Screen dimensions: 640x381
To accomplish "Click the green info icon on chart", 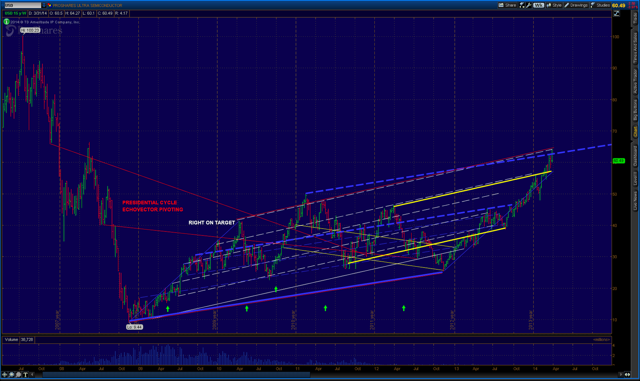I will pos(7,22).
